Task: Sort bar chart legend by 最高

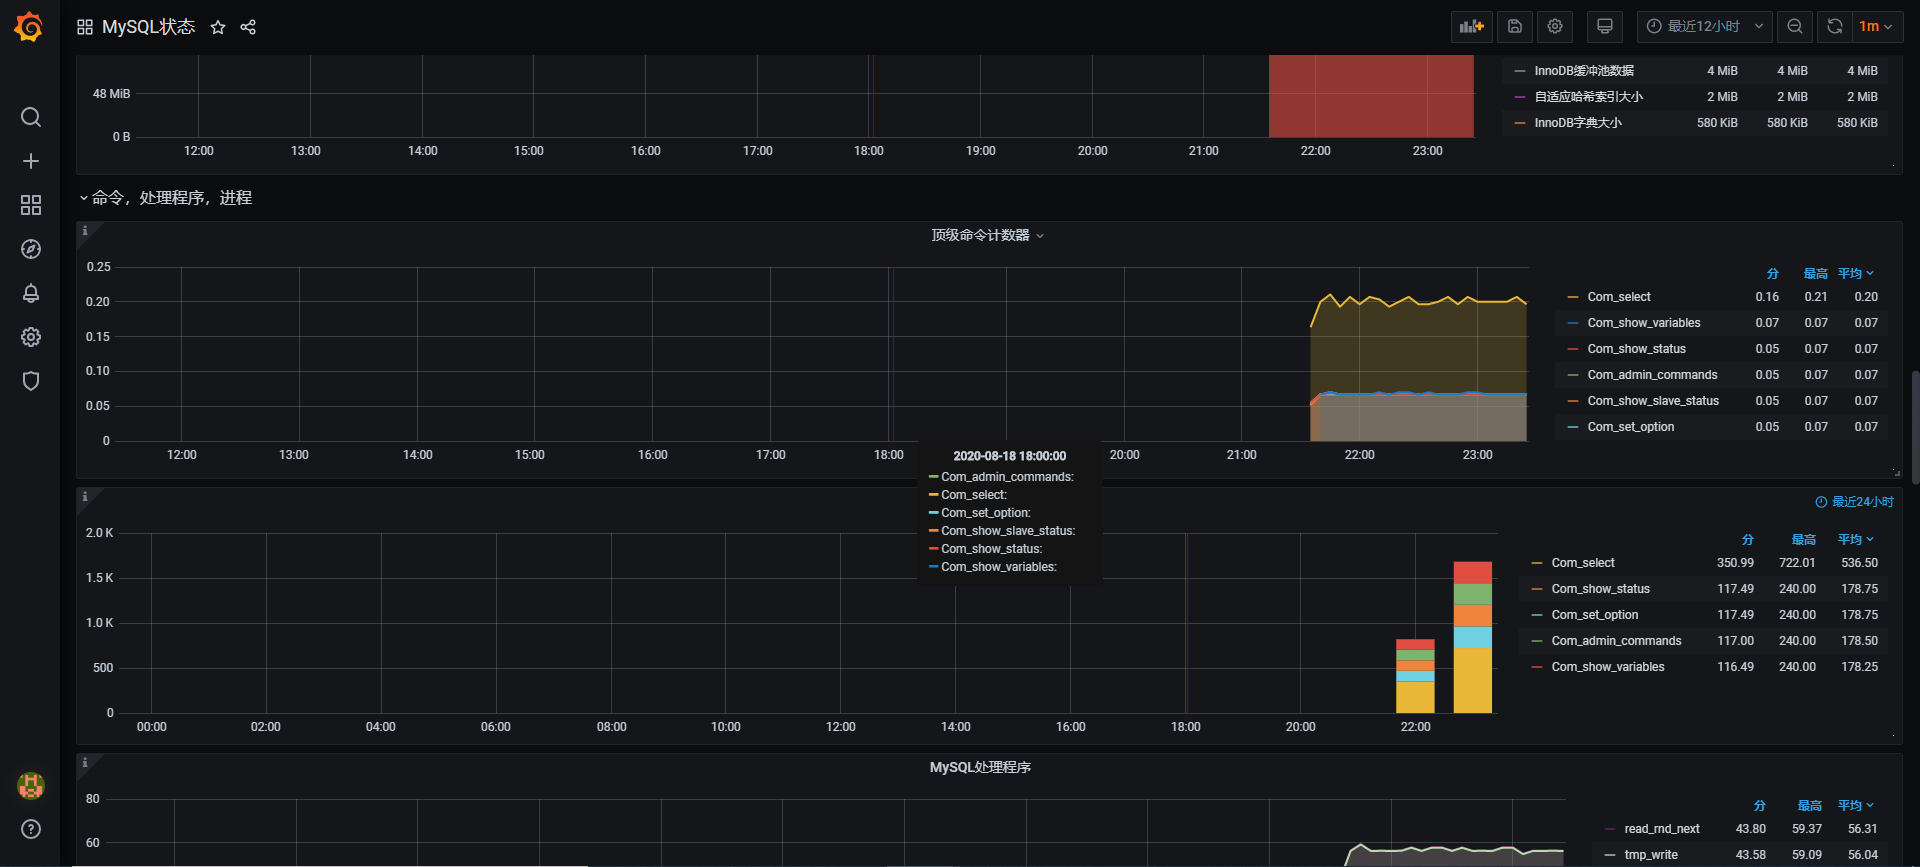Action: tap(1803, 539)
